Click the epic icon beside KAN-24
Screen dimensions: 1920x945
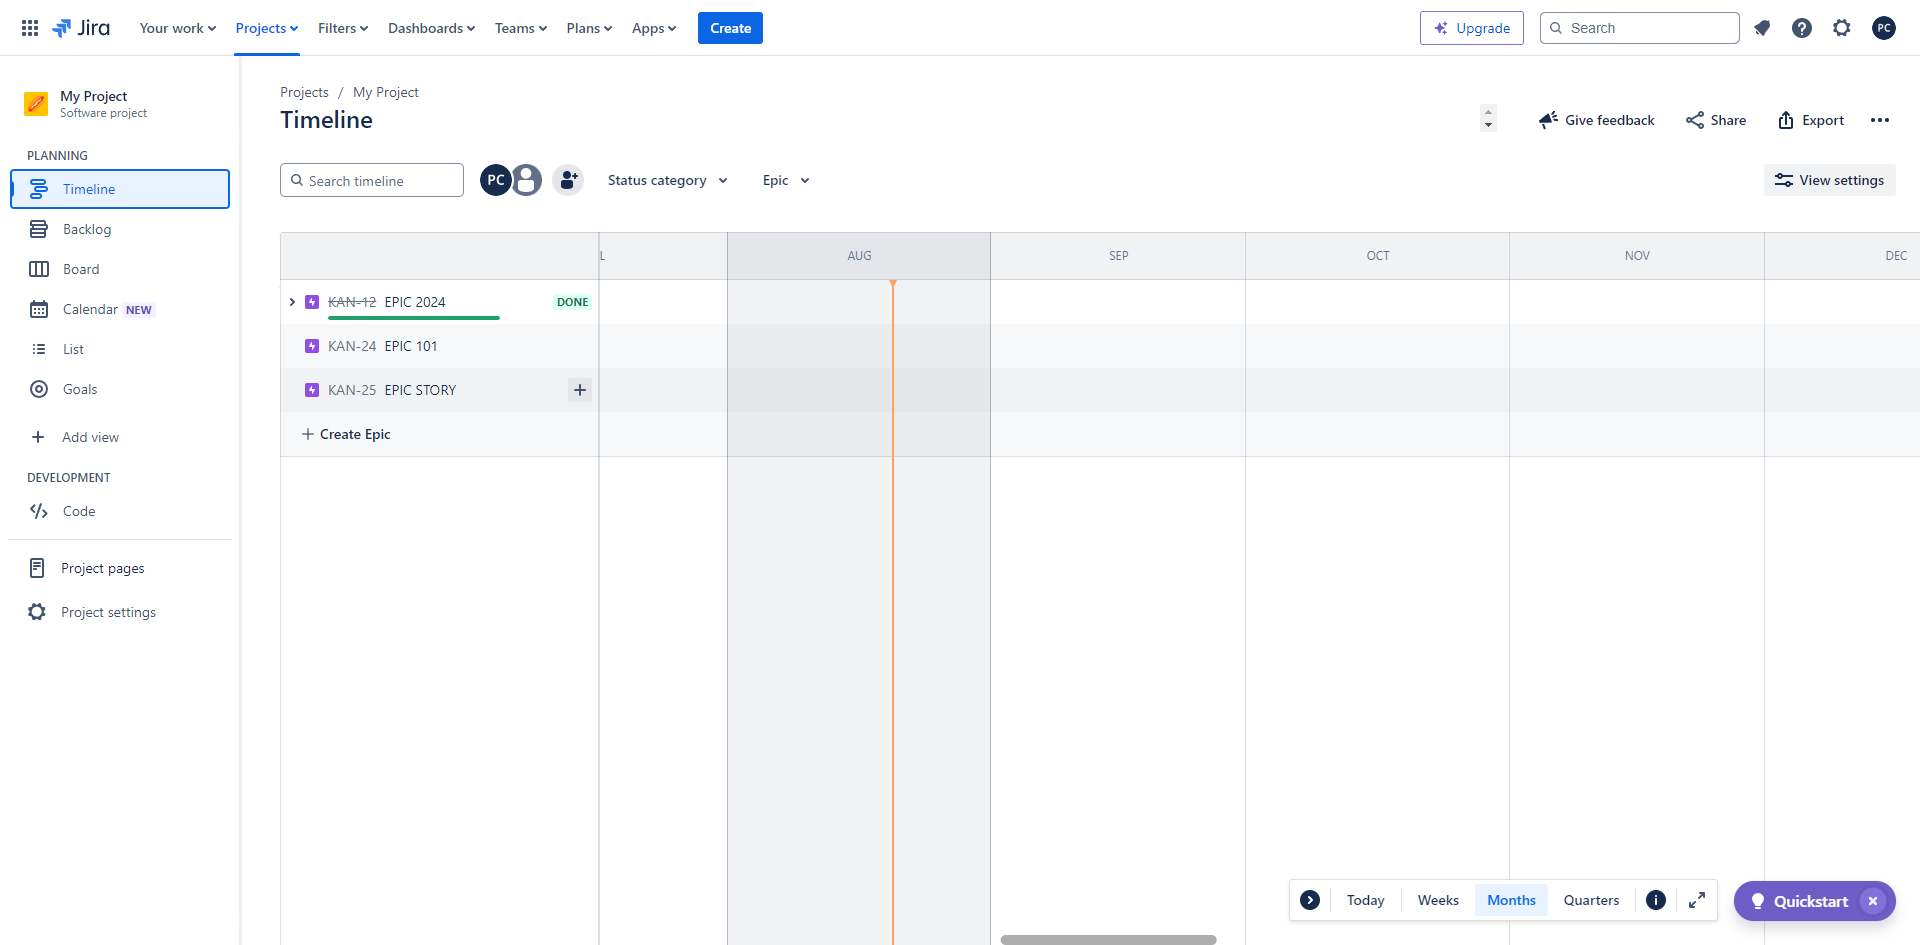pyautogui.click(x=312, y=346)
